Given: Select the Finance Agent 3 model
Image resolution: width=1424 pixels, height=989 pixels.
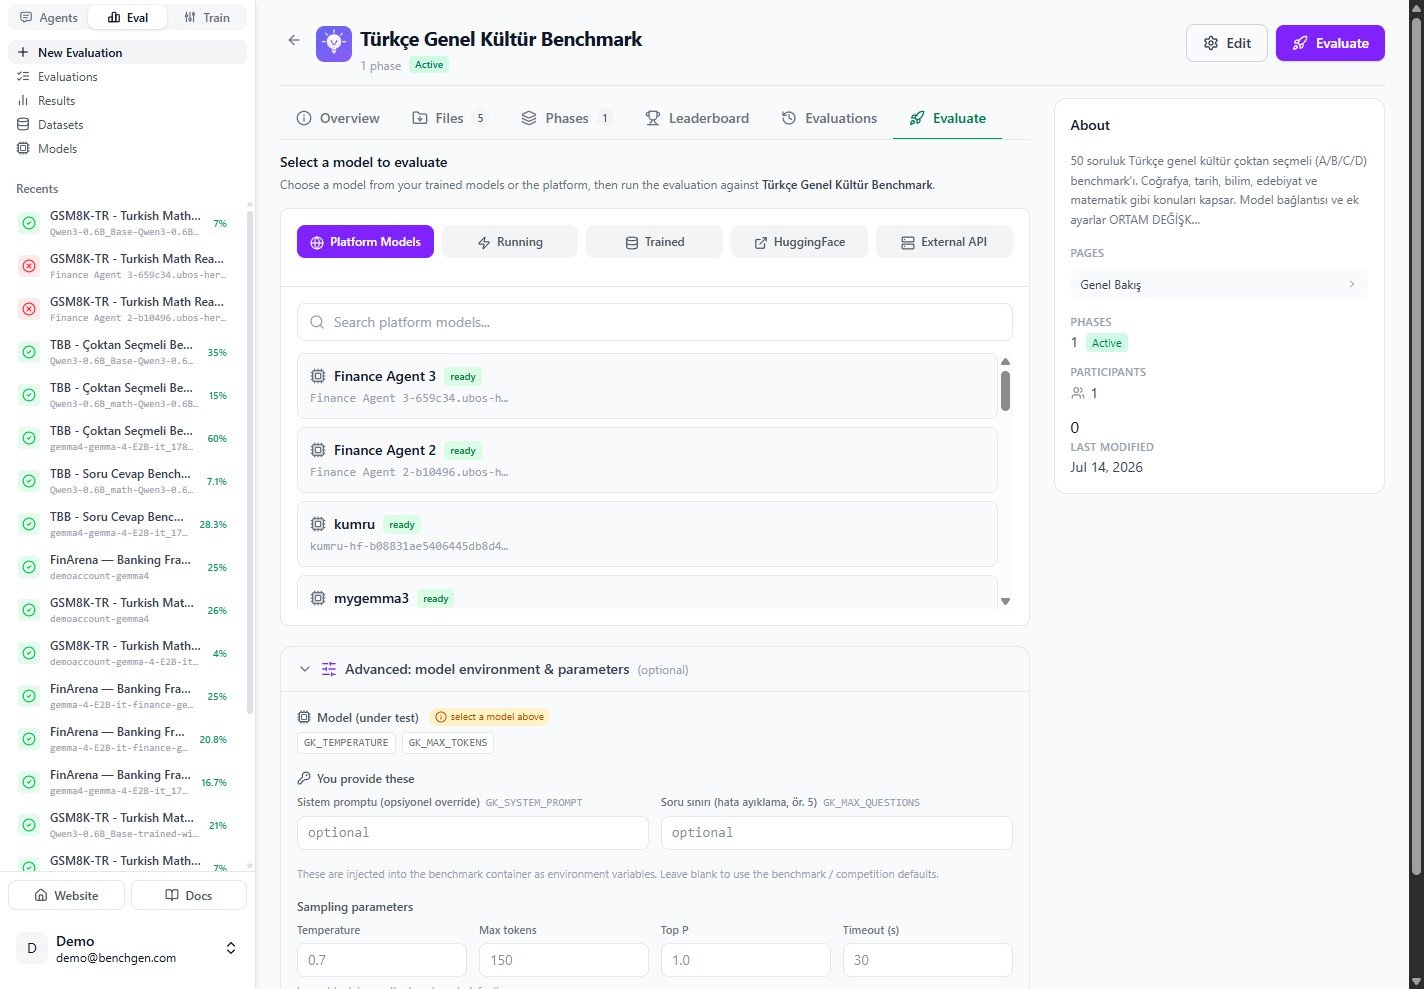Looking at the screenshot, I should pyautogui.click(x=647, y=386).
